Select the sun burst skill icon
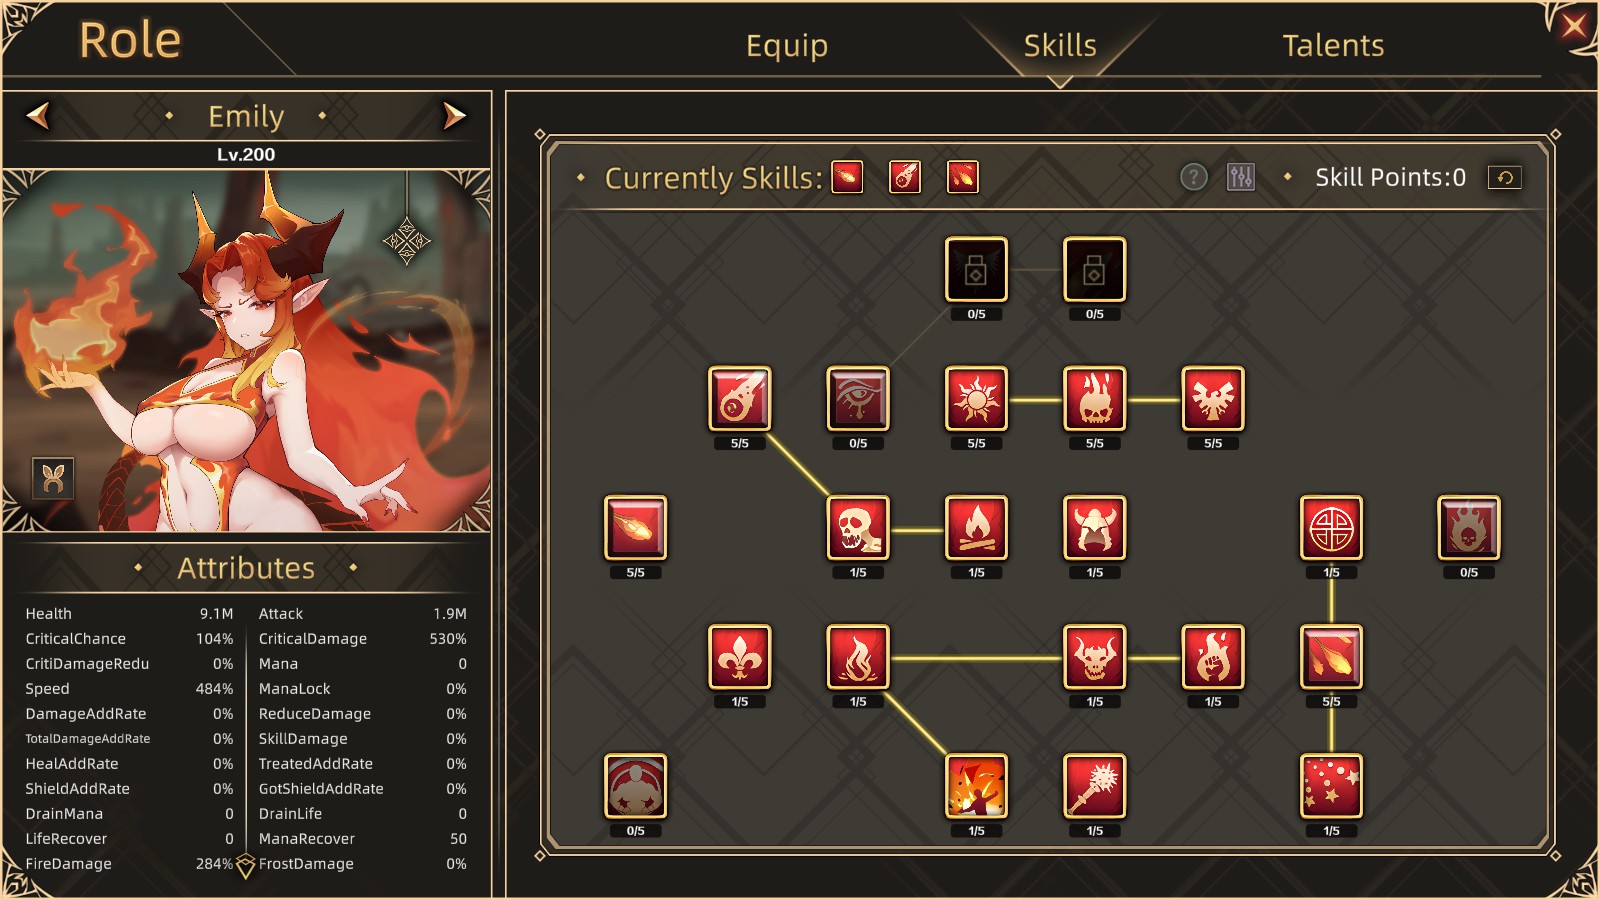Image resolution: width=1600 pixels, height=900 pixels. tap(976, 398)
